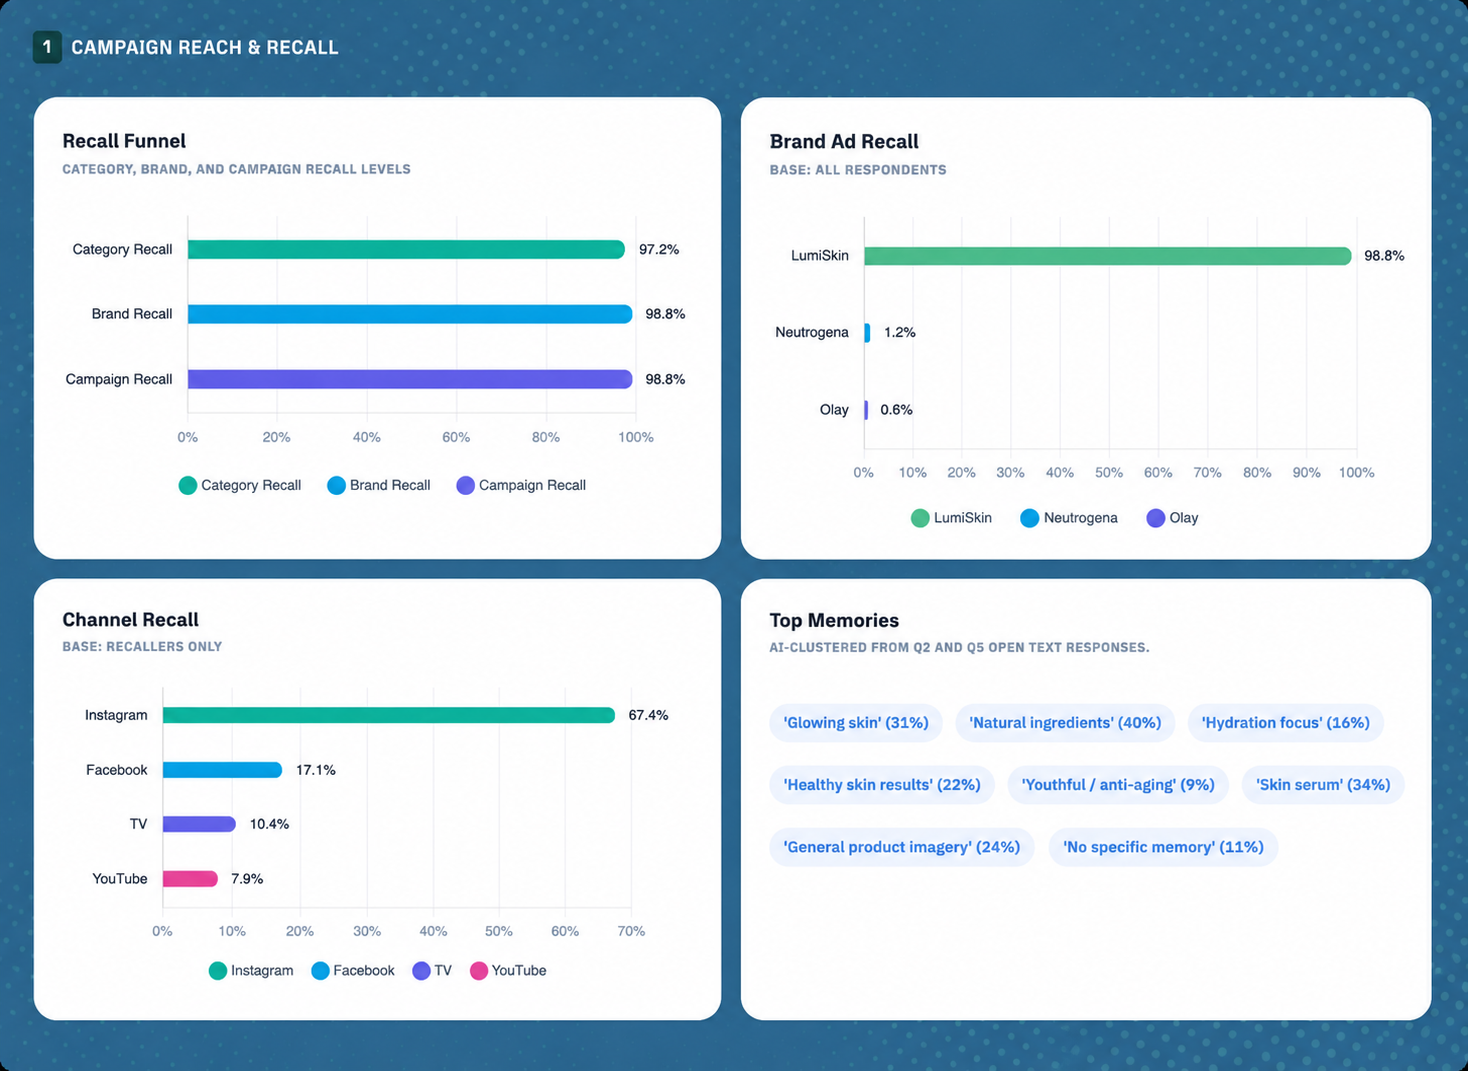Image resolution: width=1468 pixels, height=1071 pixels.
Task: Toggle the Neutrogena legend color dot
Action: coord(1029,518)
